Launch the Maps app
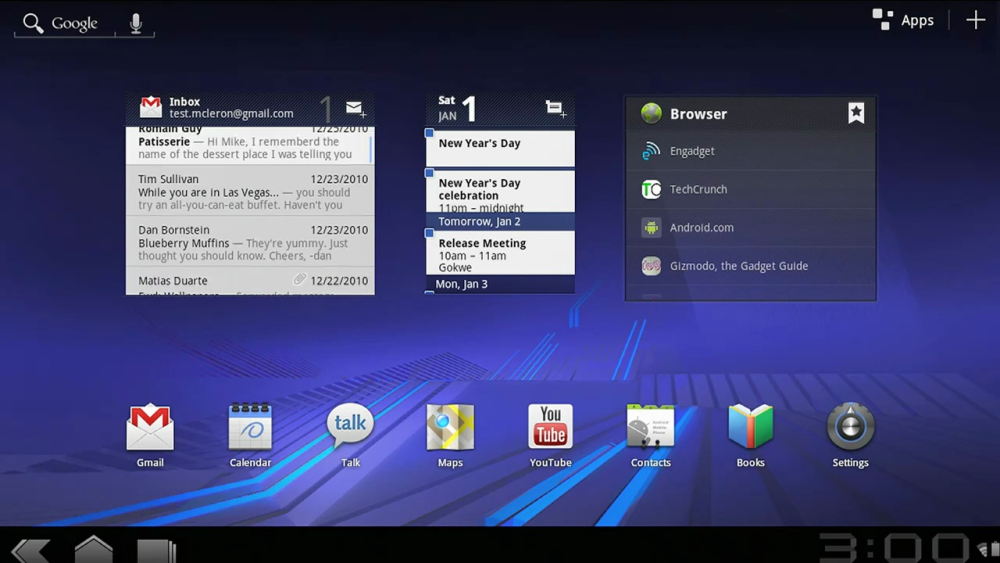 (x=450, y=428)
